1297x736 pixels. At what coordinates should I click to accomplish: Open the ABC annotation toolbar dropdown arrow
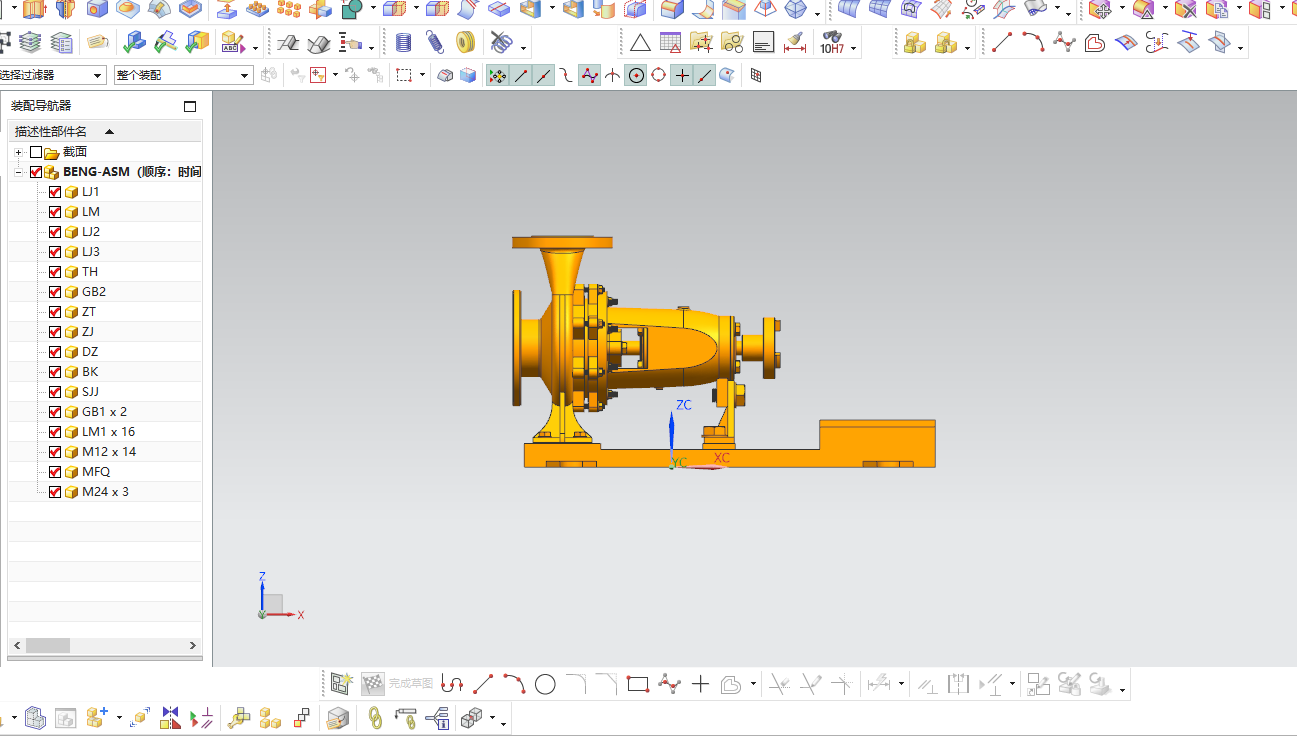pyautogui.click(x=255, y=47)
